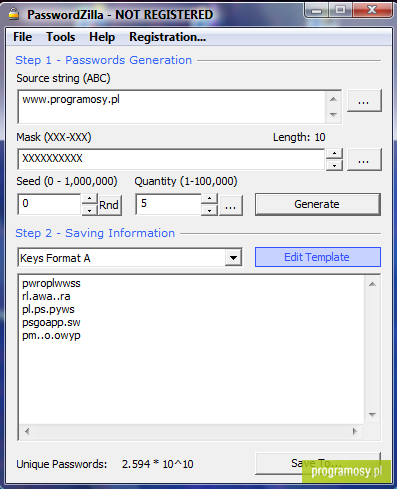
Task: Click results list scroll up arrow
Action: [x=372, y=284]
